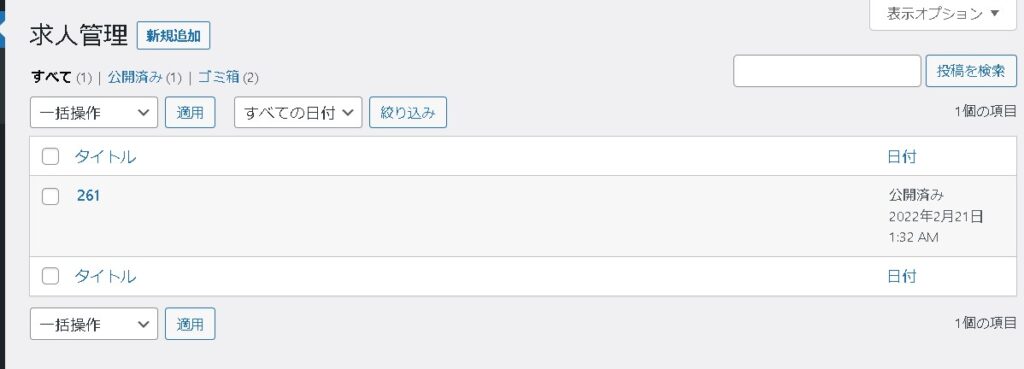Open the ゴミ箱 filter link
Viewport: 1024px width, 369px height.
click(x=218, y=77)
